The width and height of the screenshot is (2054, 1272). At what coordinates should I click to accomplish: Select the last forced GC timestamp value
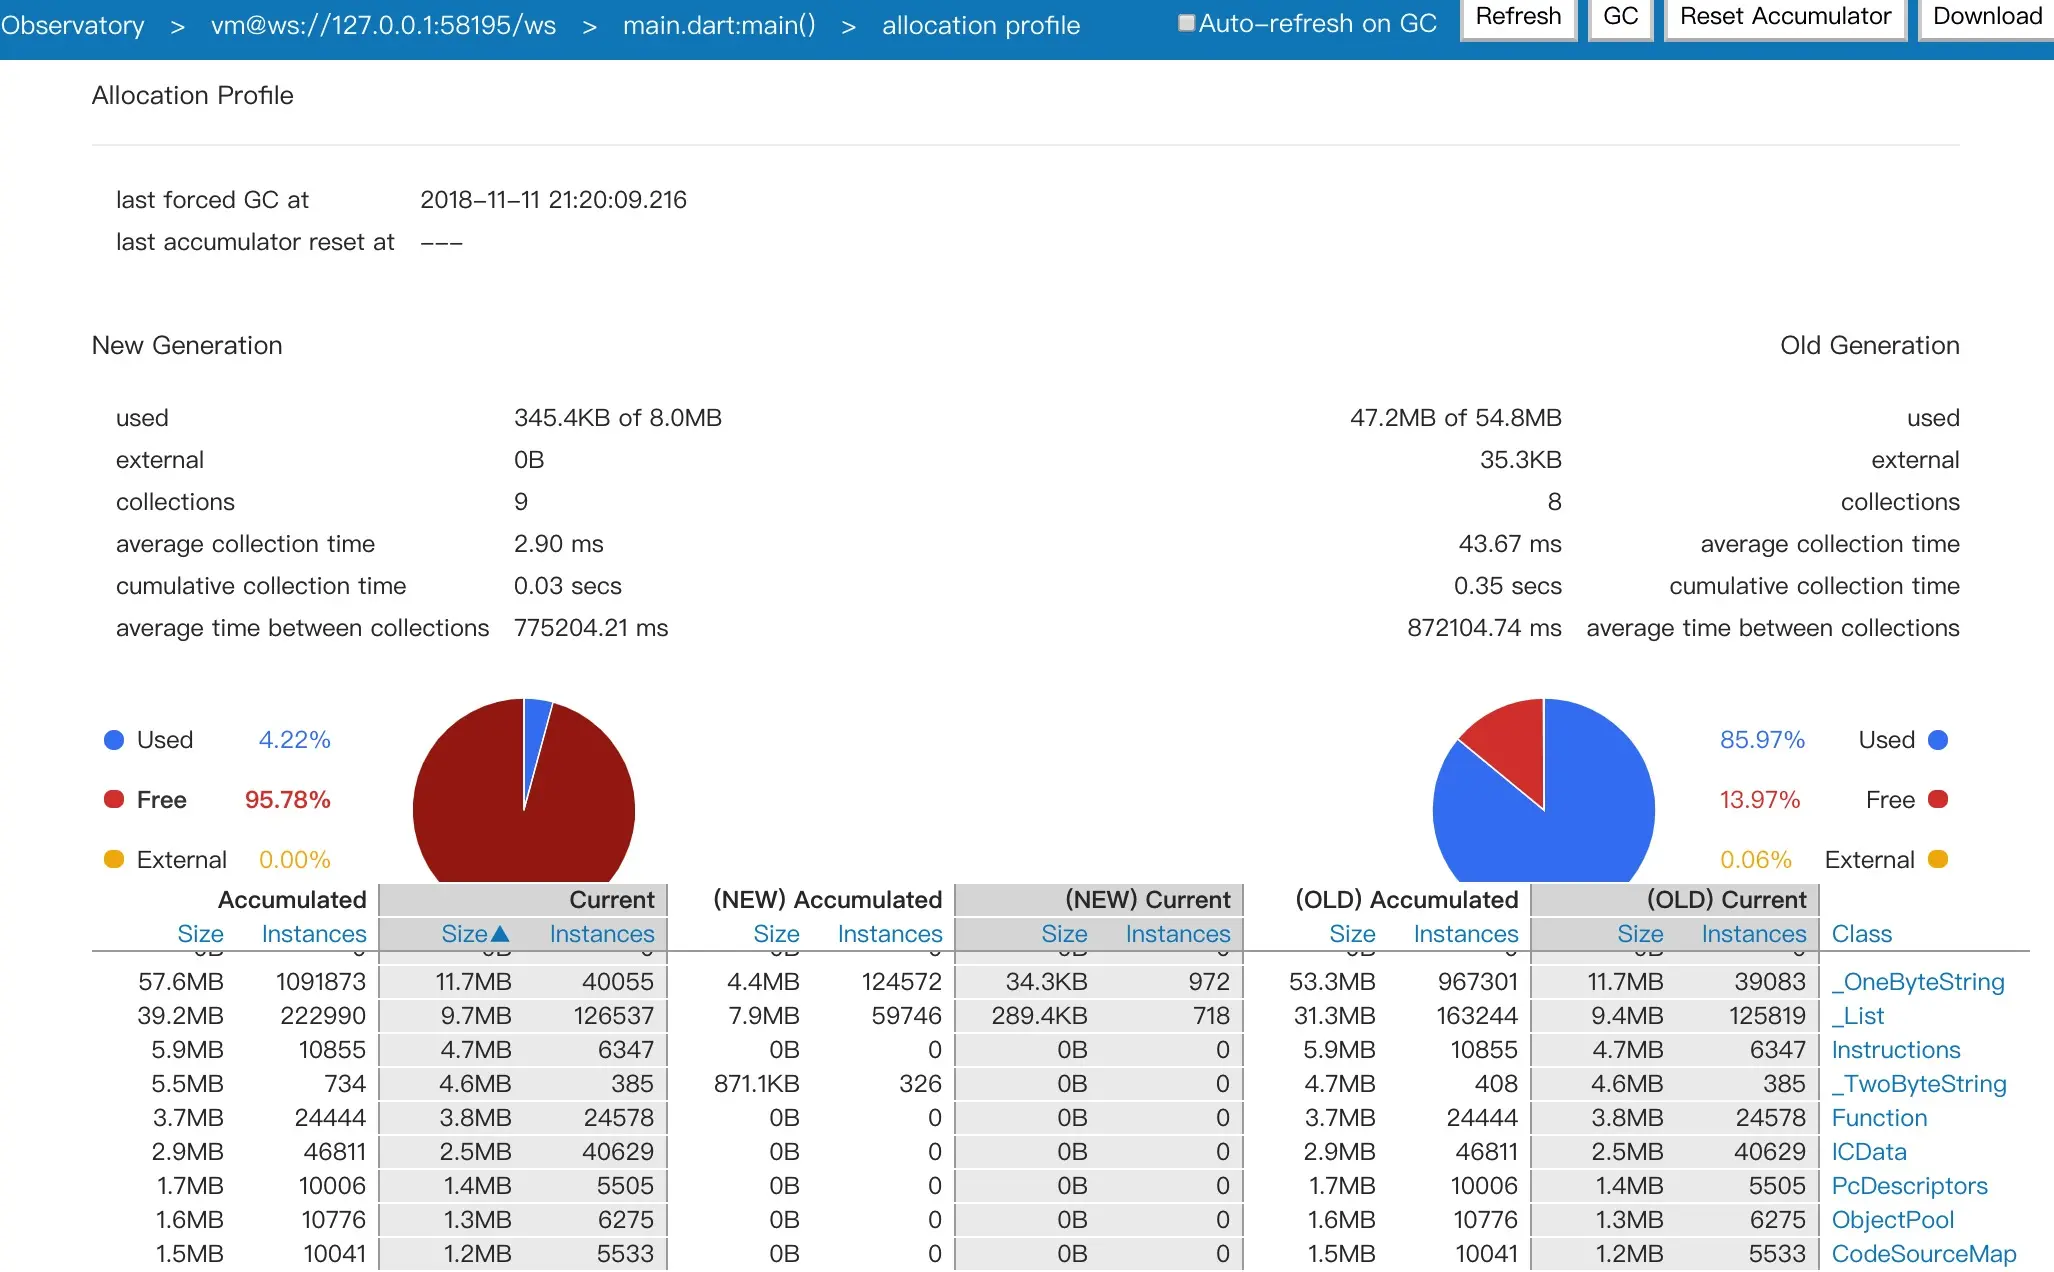point(553,200)
